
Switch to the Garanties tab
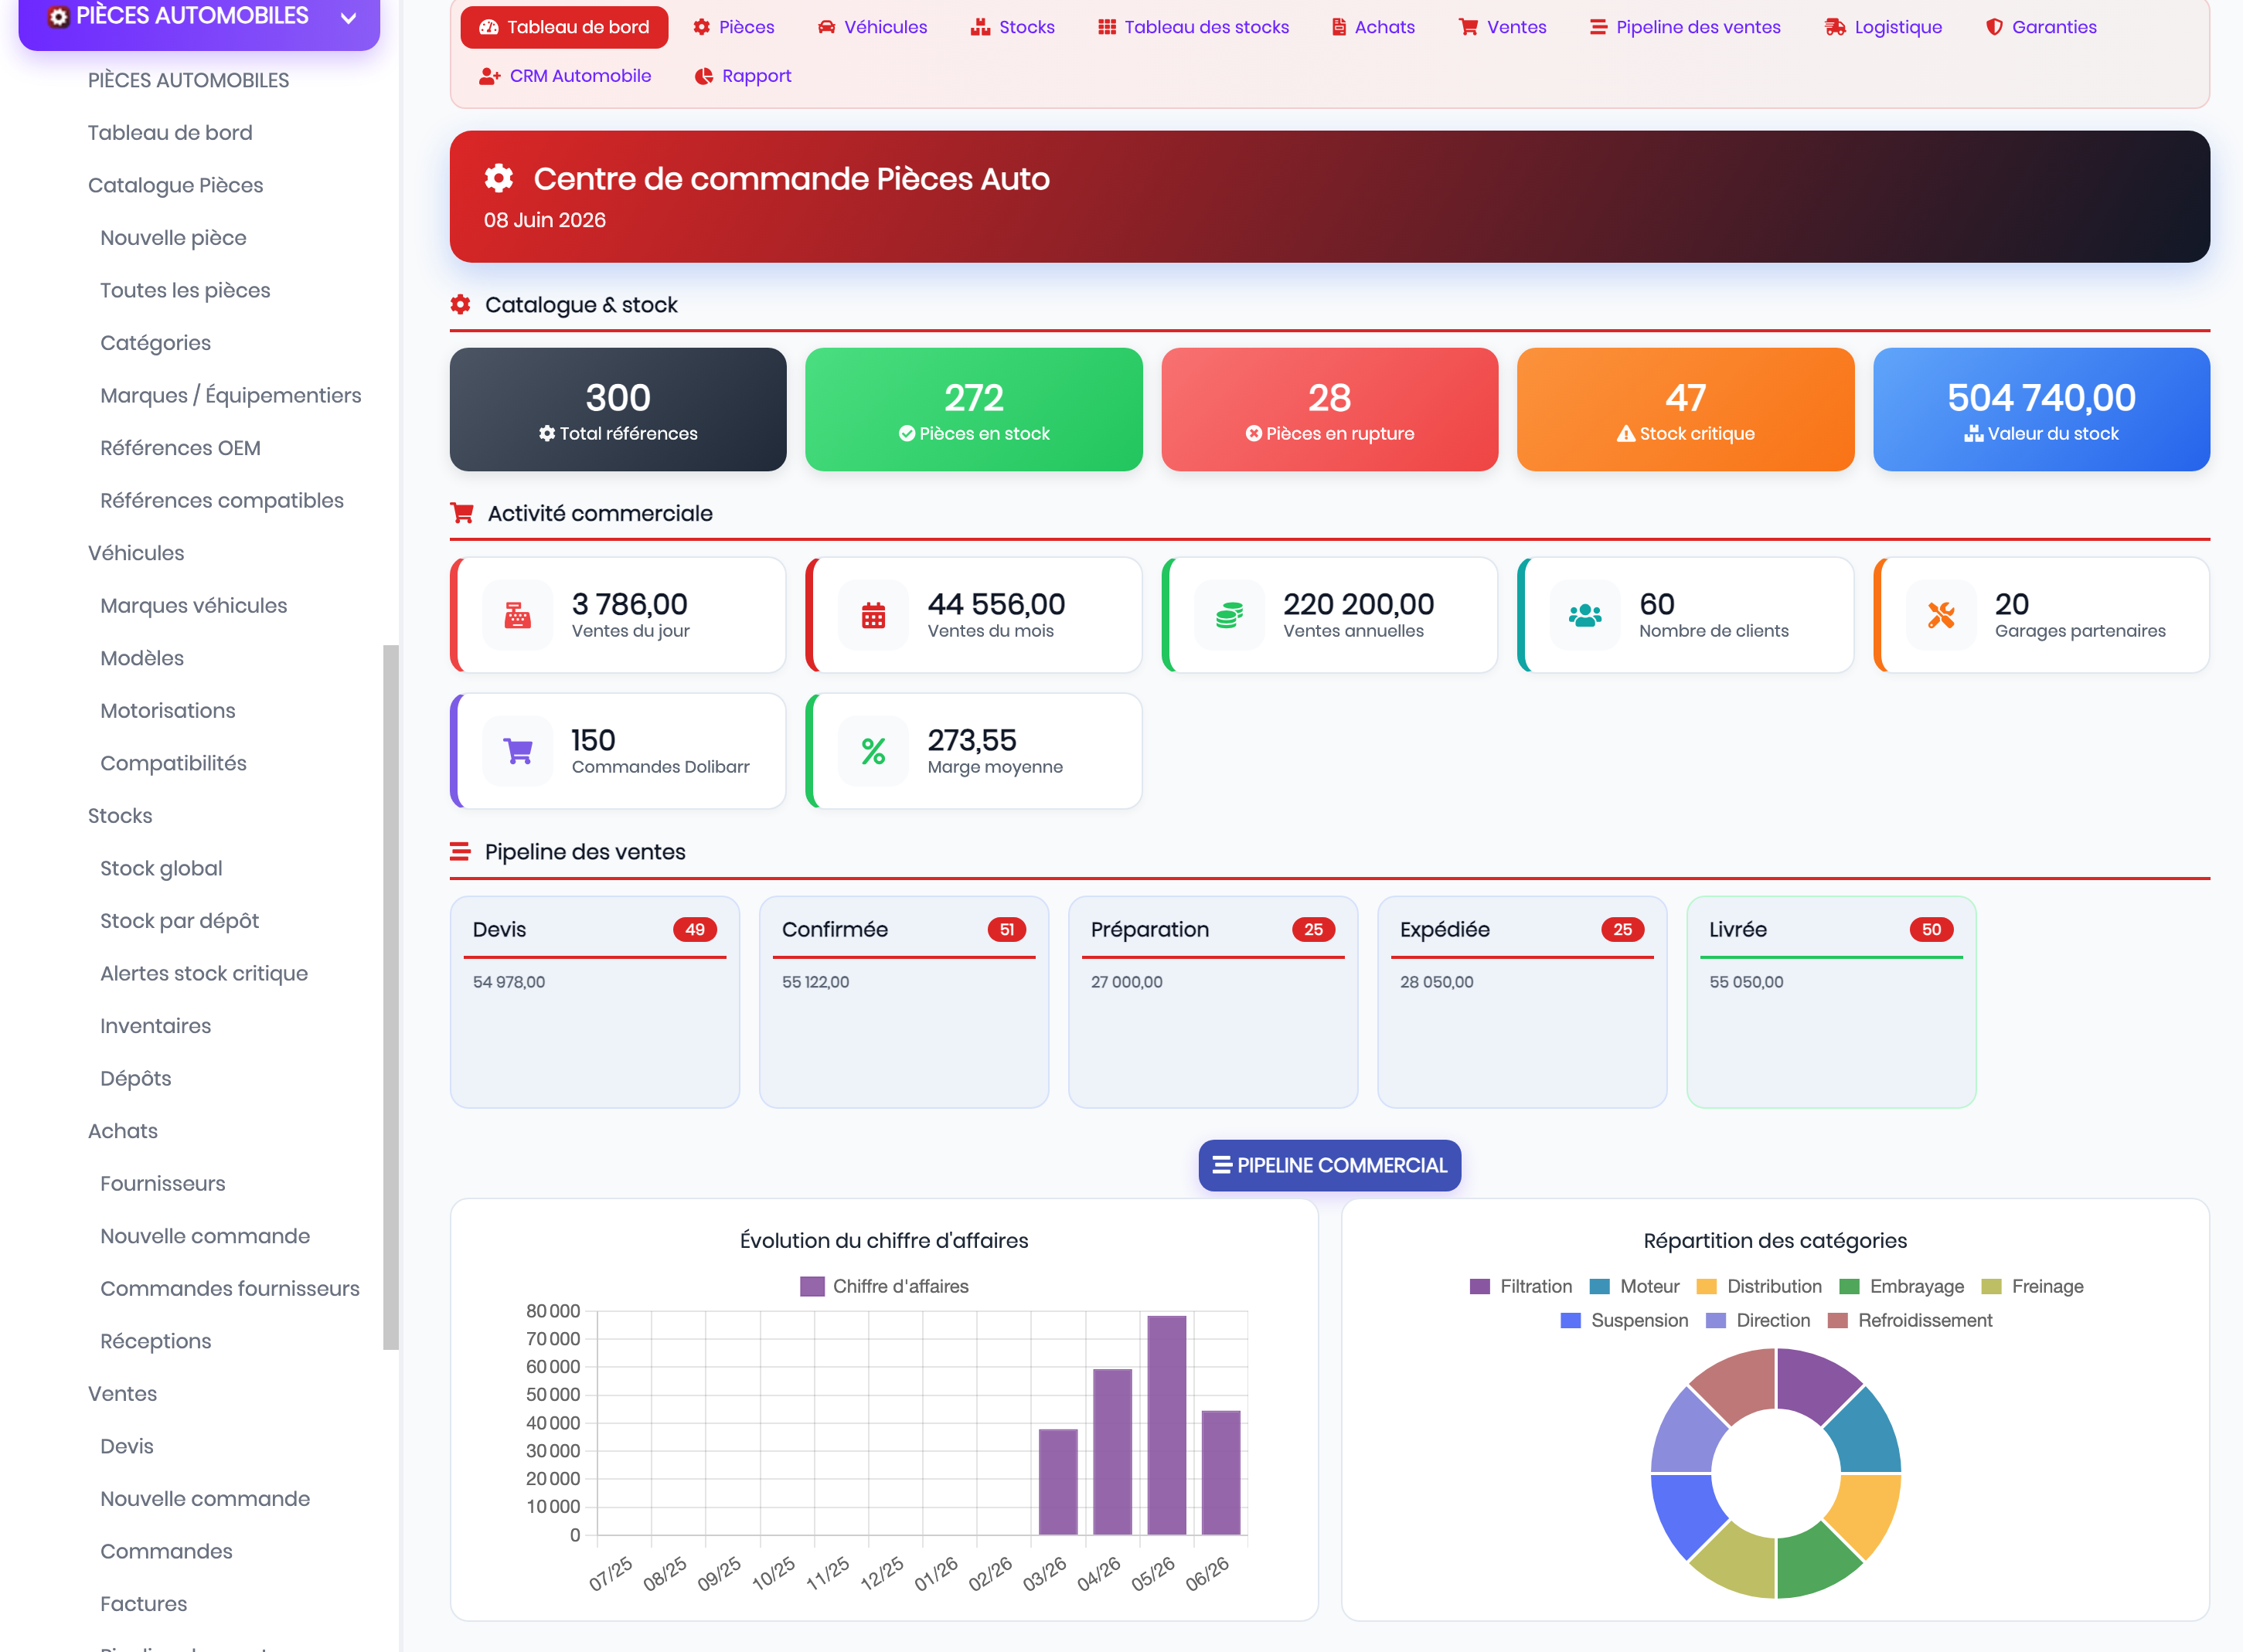click(x=2041, y=27)
